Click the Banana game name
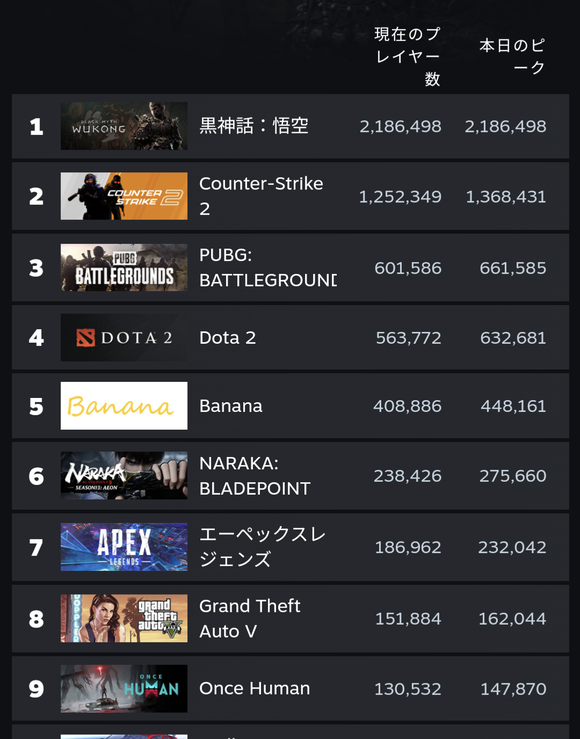The height and width of the screenshot is (739, 580). pyautogui.click(x=231, y=406)
